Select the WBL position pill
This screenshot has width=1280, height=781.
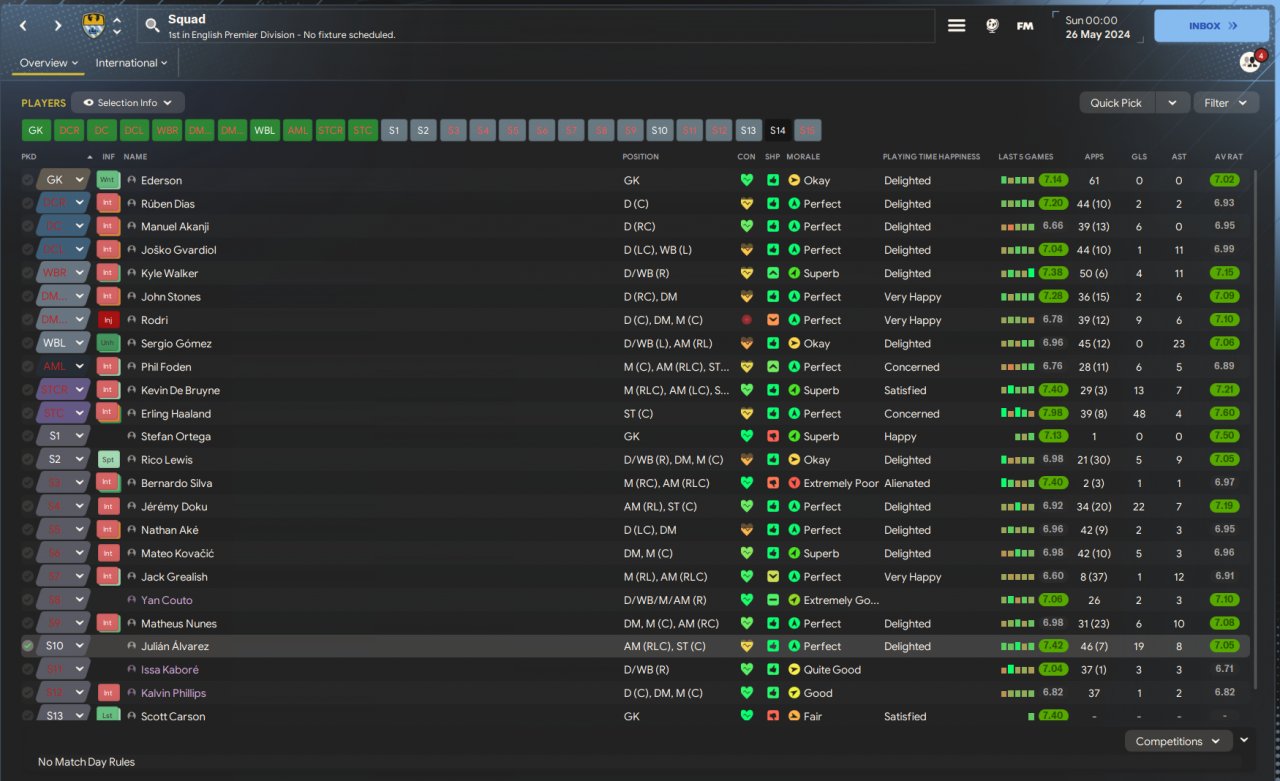pos(265,130)
